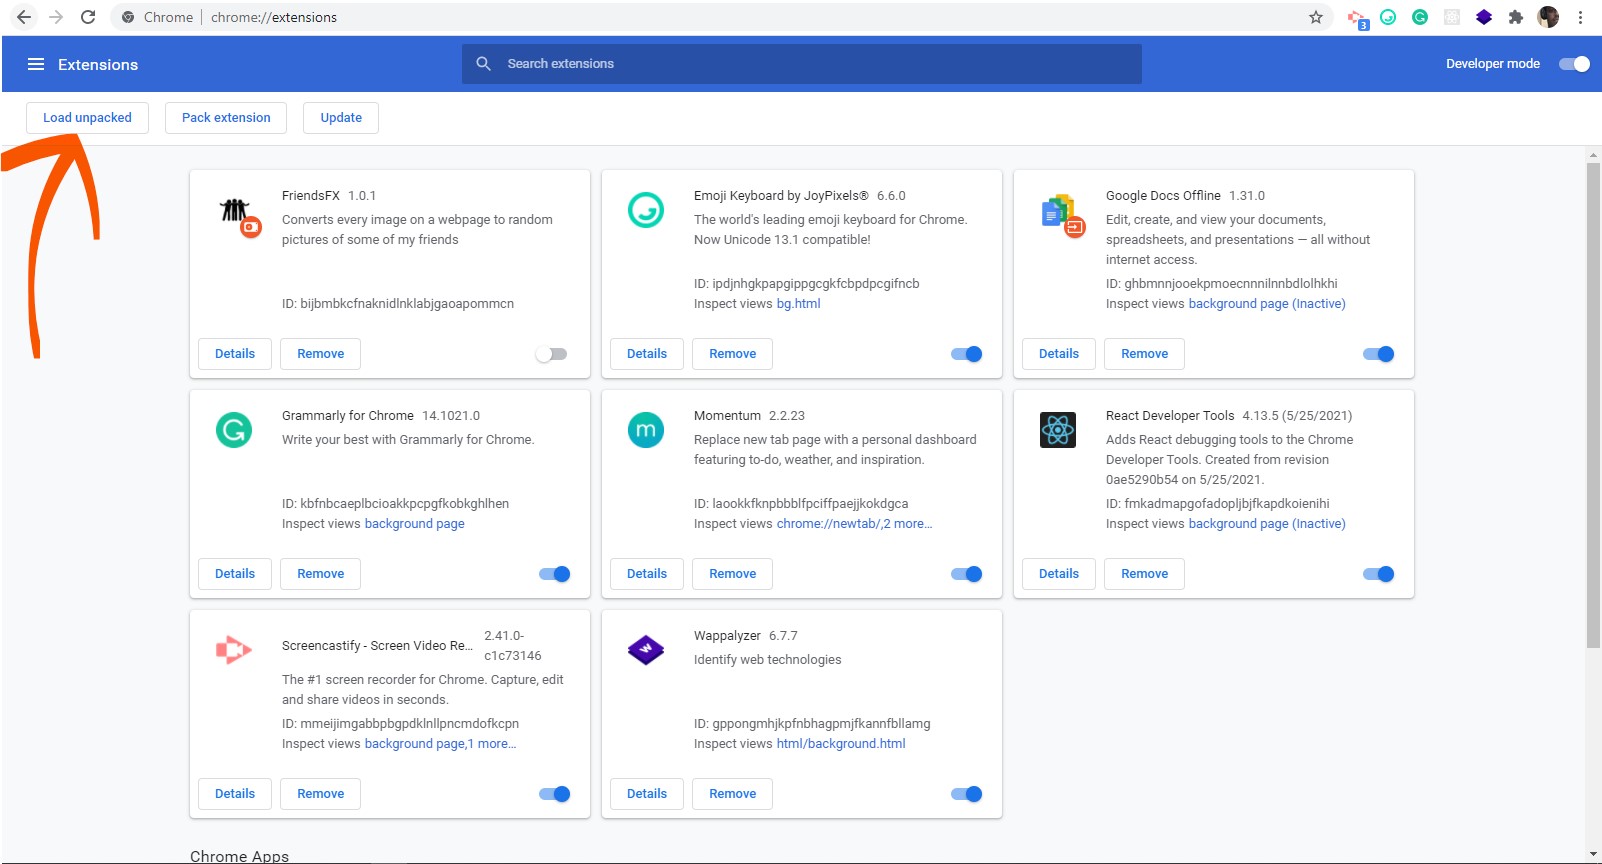Disable the Wappalyzer extension
Viewport: 1602px width, 864px height.
967,794
